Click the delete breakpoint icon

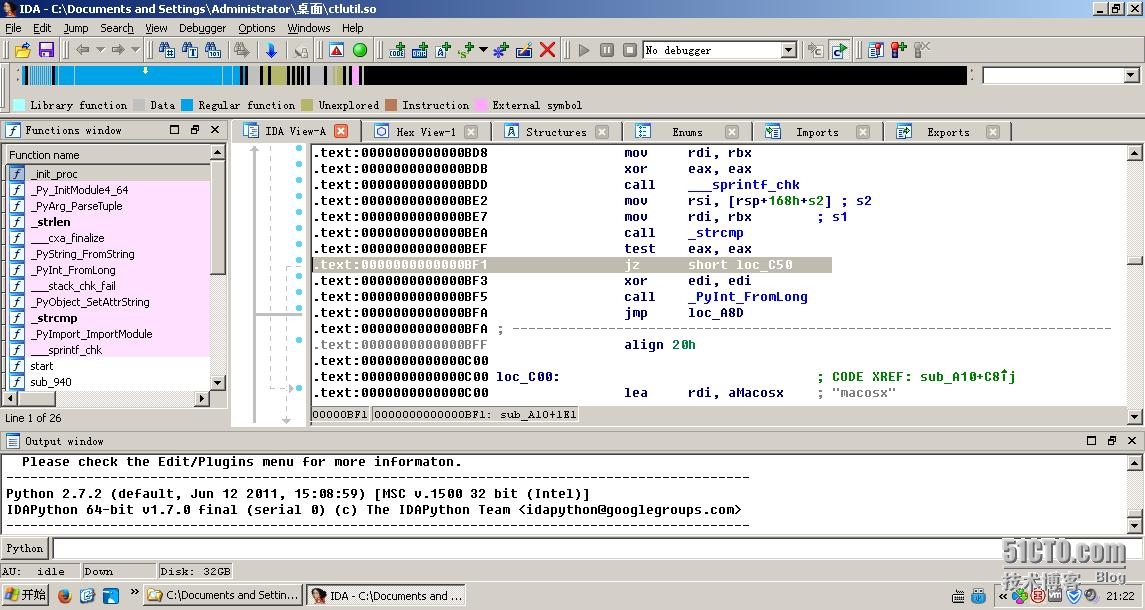[x=922, y=50]
